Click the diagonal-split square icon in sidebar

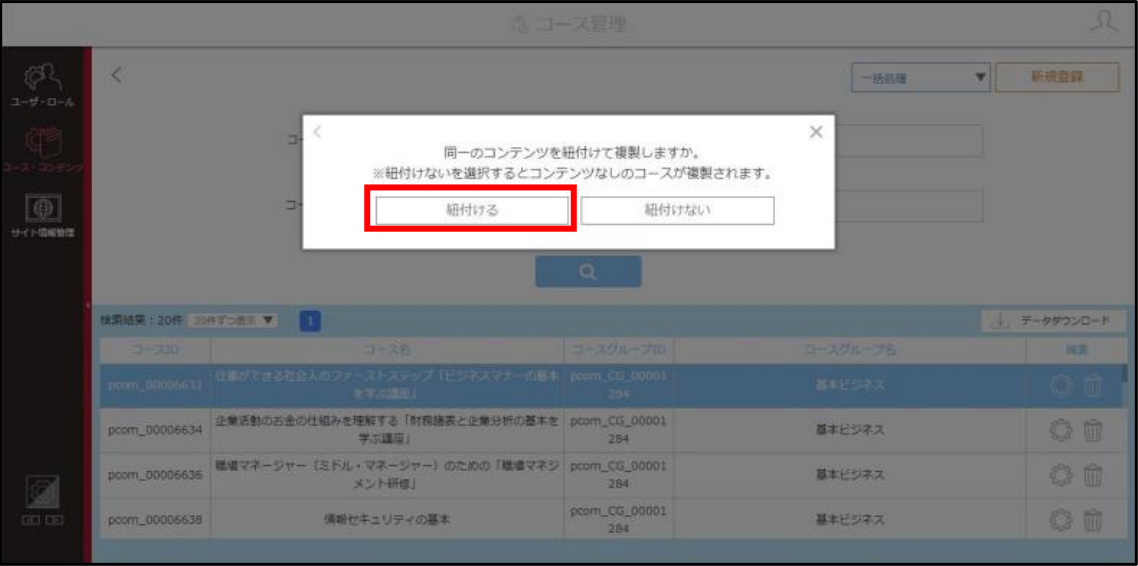(x=42, y=491)
